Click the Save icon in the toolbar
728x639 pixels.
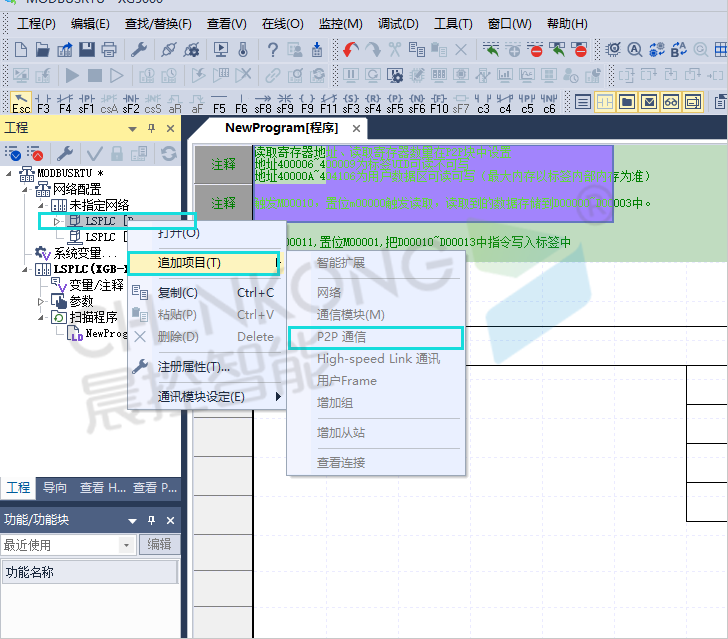point(87,49)
